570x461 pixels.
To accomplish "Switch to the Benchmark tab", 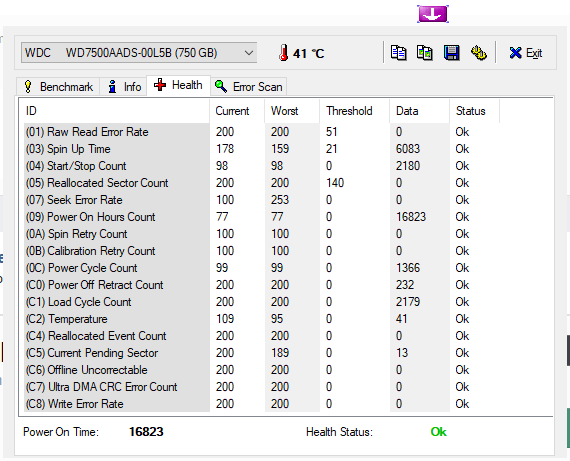I will coord(58,87).
